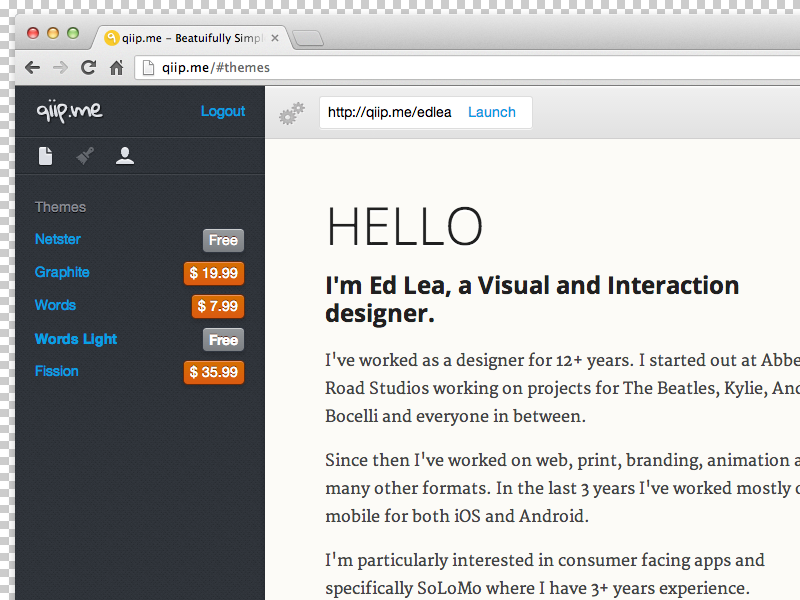Close the qiip.me browser tab

tap(275, 38)
